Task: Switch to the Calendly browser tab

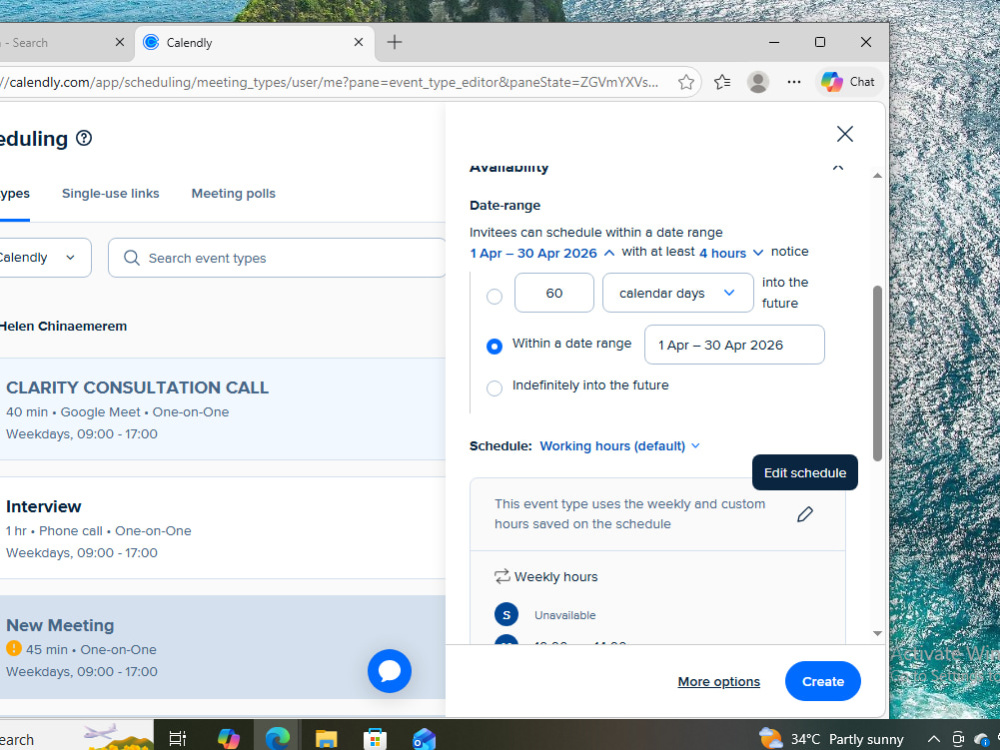Action: point(254,42)
